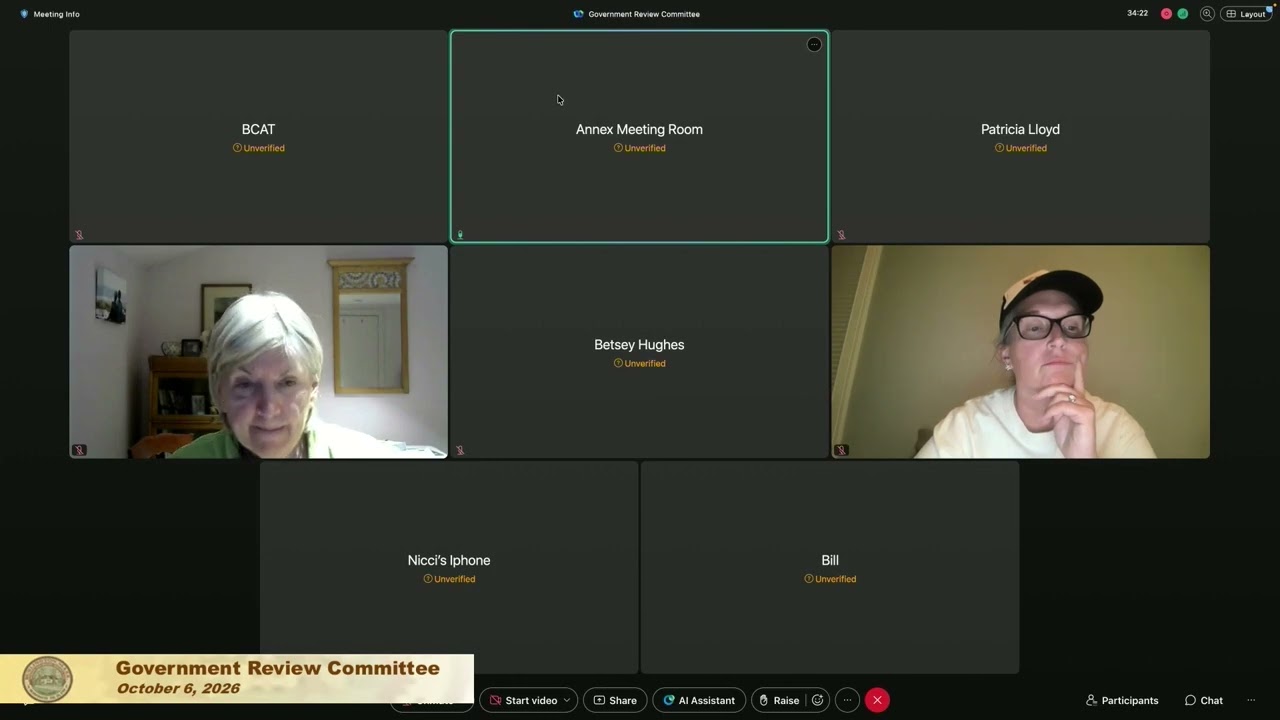Open options on Annex Meeting Room tile
Image resolution: width=1280 pixels, height=720 pixels.
[814, 44]
